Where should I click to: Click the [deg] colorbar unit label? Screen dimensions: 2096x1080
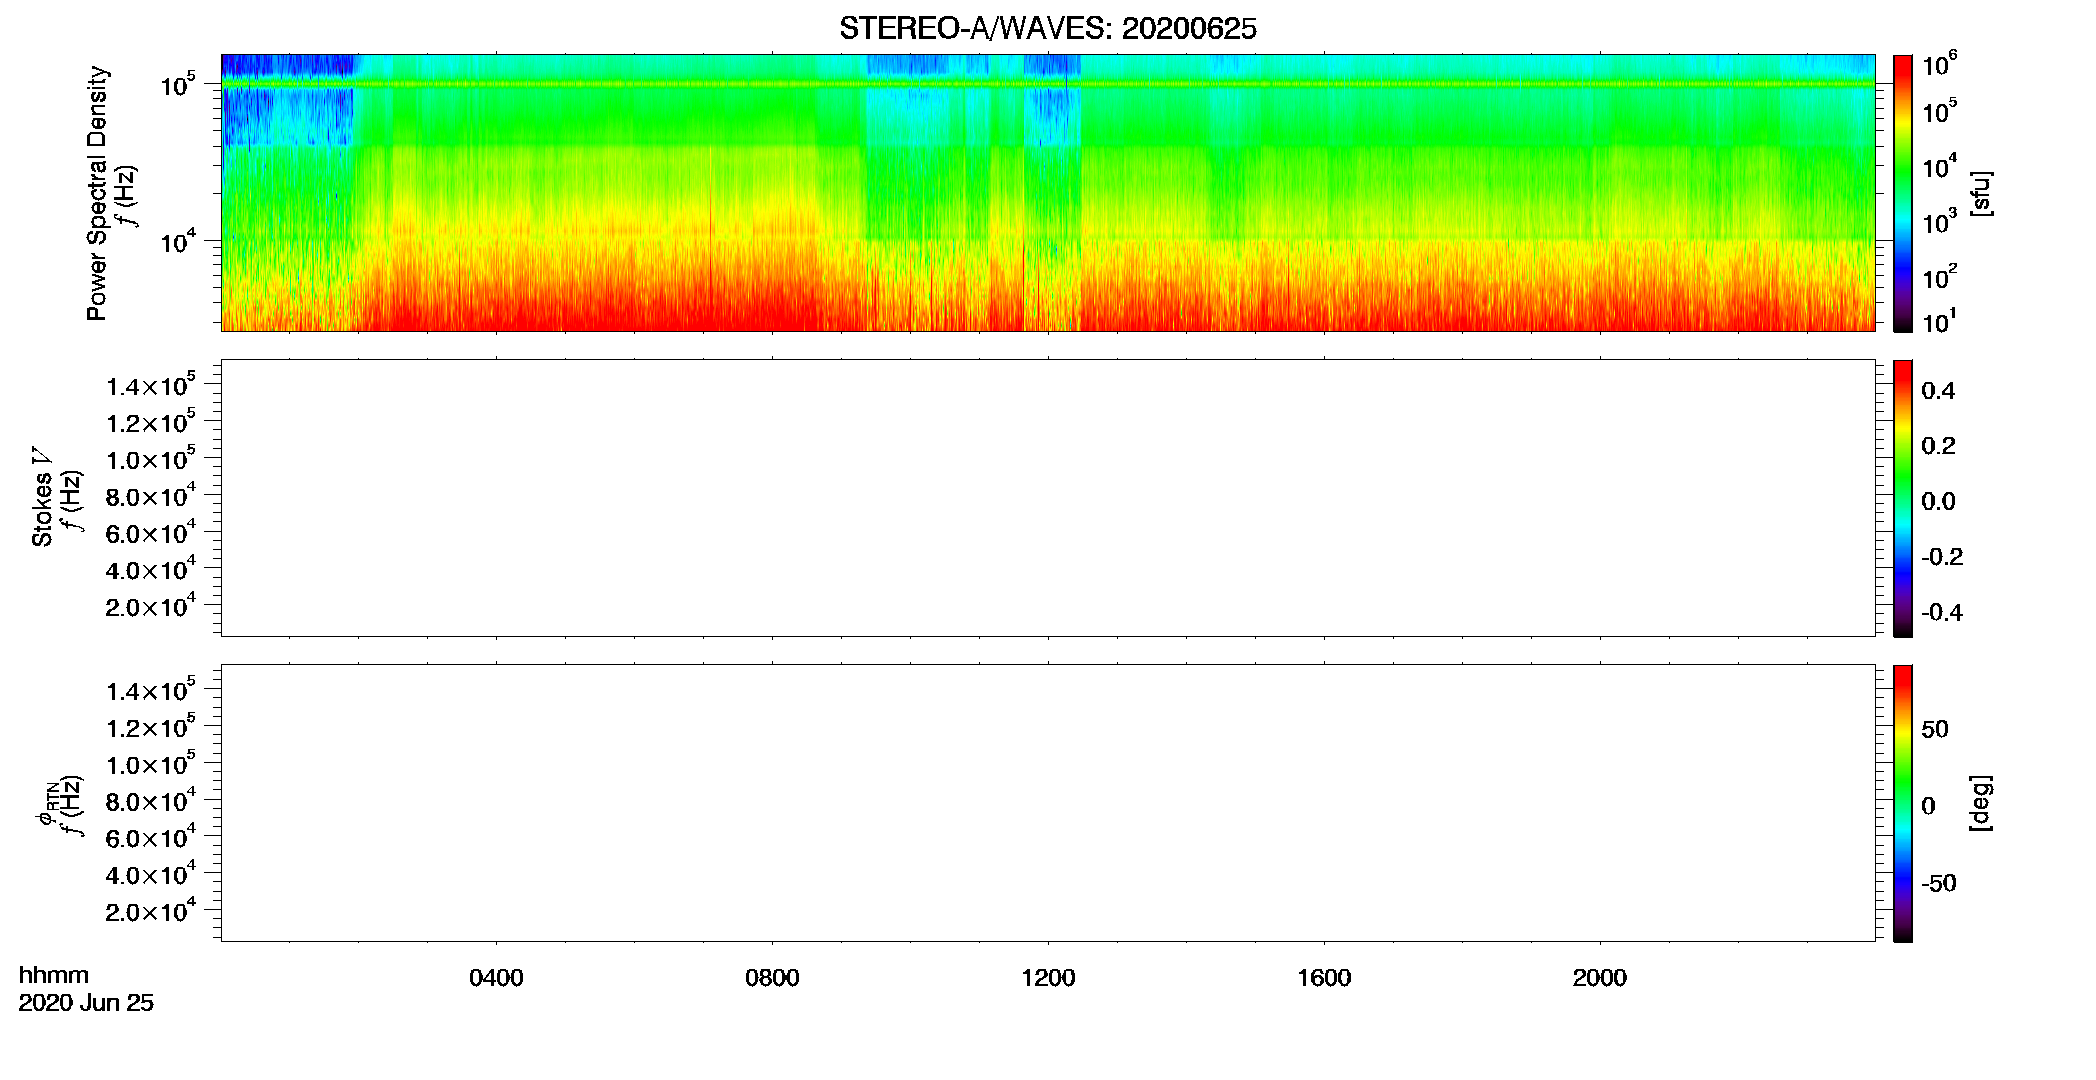click(1980, 803)
